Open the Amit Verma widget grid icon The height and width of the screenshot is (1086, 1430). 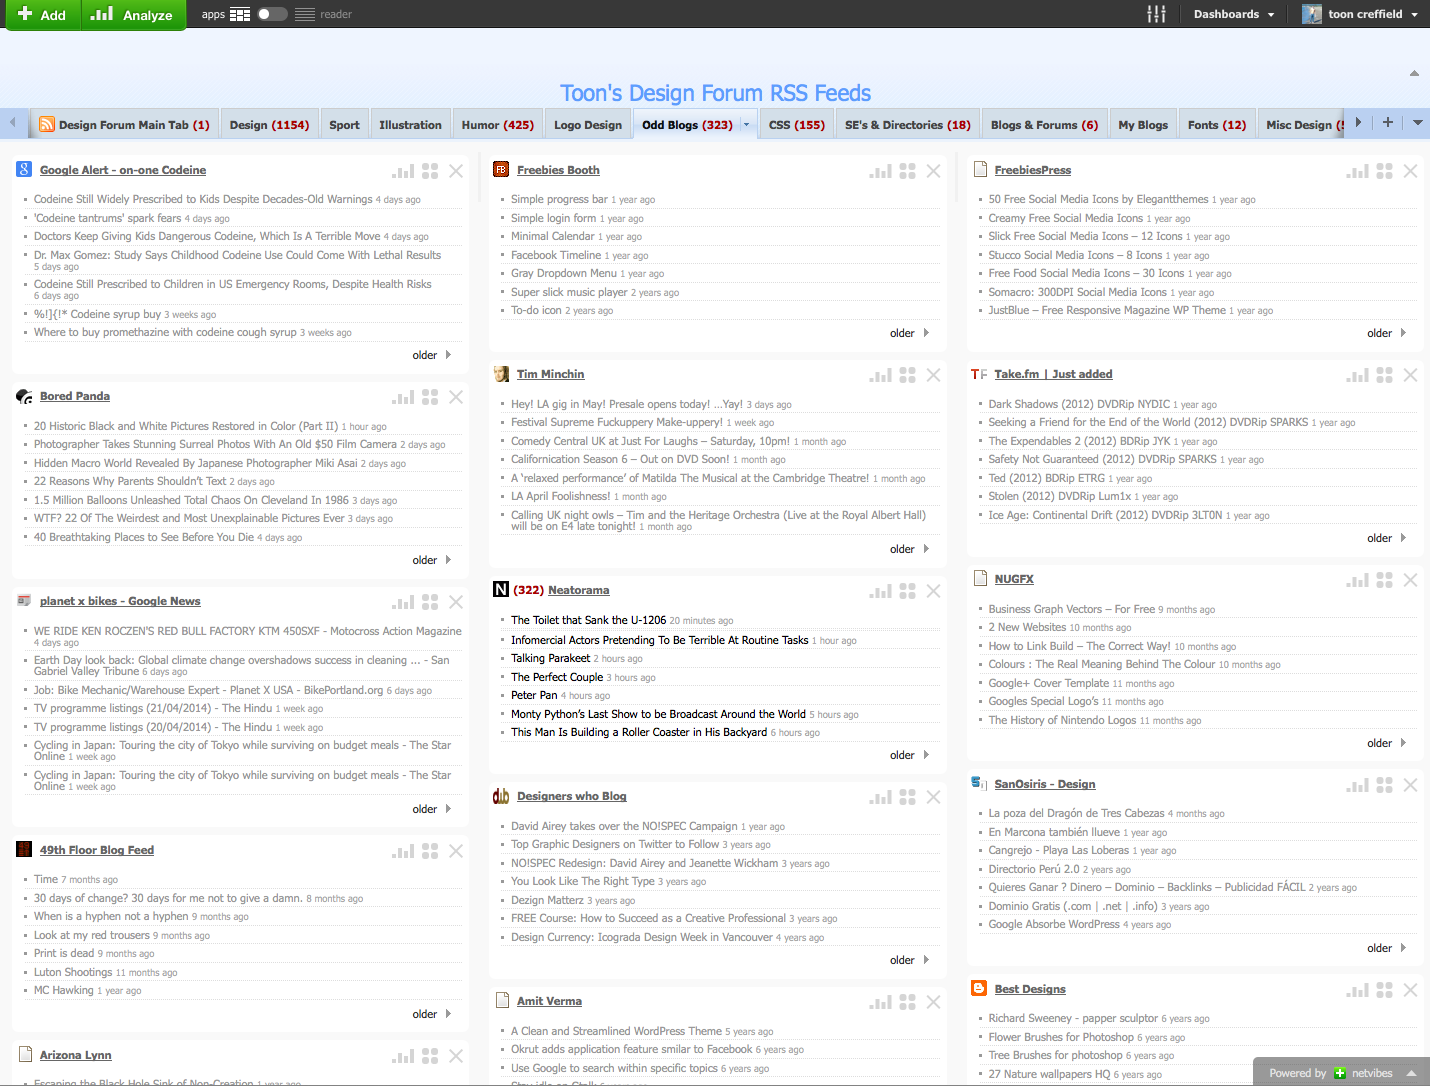(907, 1002)
